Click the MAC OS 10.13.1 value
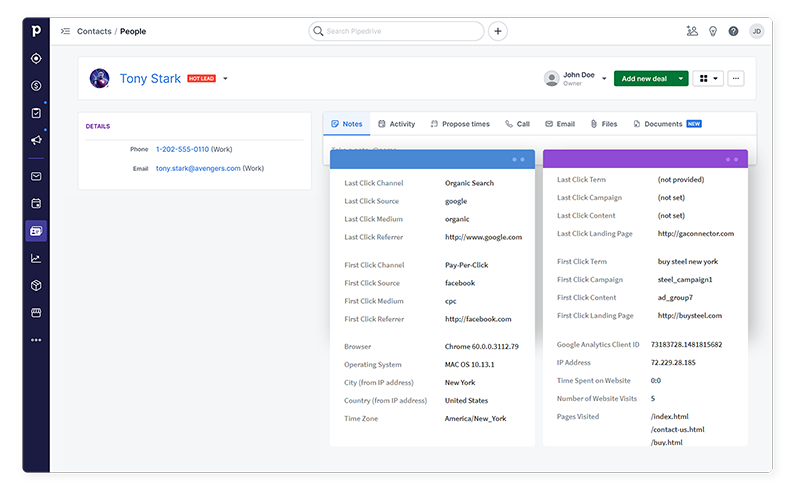 click(x=469, y=365)
